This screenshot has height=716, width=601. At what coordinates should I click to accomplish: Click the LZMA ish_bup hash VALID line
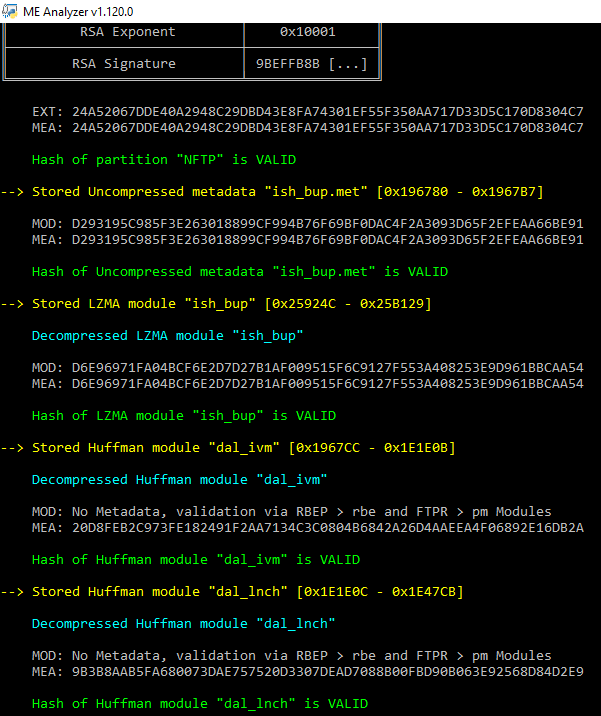[184, 416]
